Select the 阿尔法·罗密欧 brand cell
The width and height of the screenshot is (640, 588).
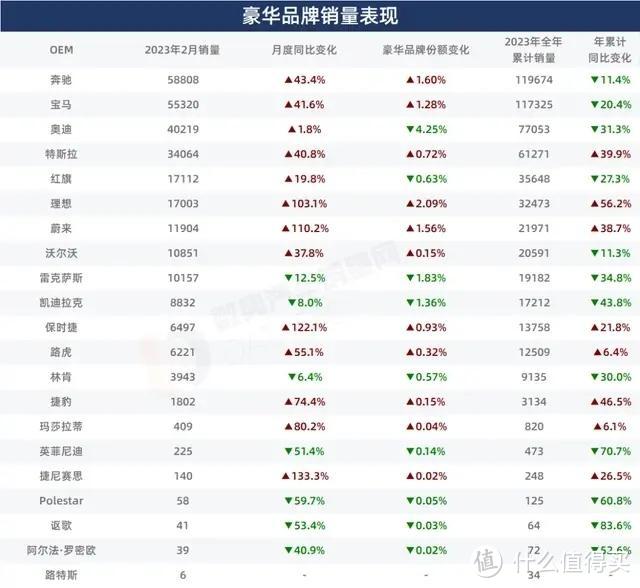pyautogui.click(x=61, y=550)
